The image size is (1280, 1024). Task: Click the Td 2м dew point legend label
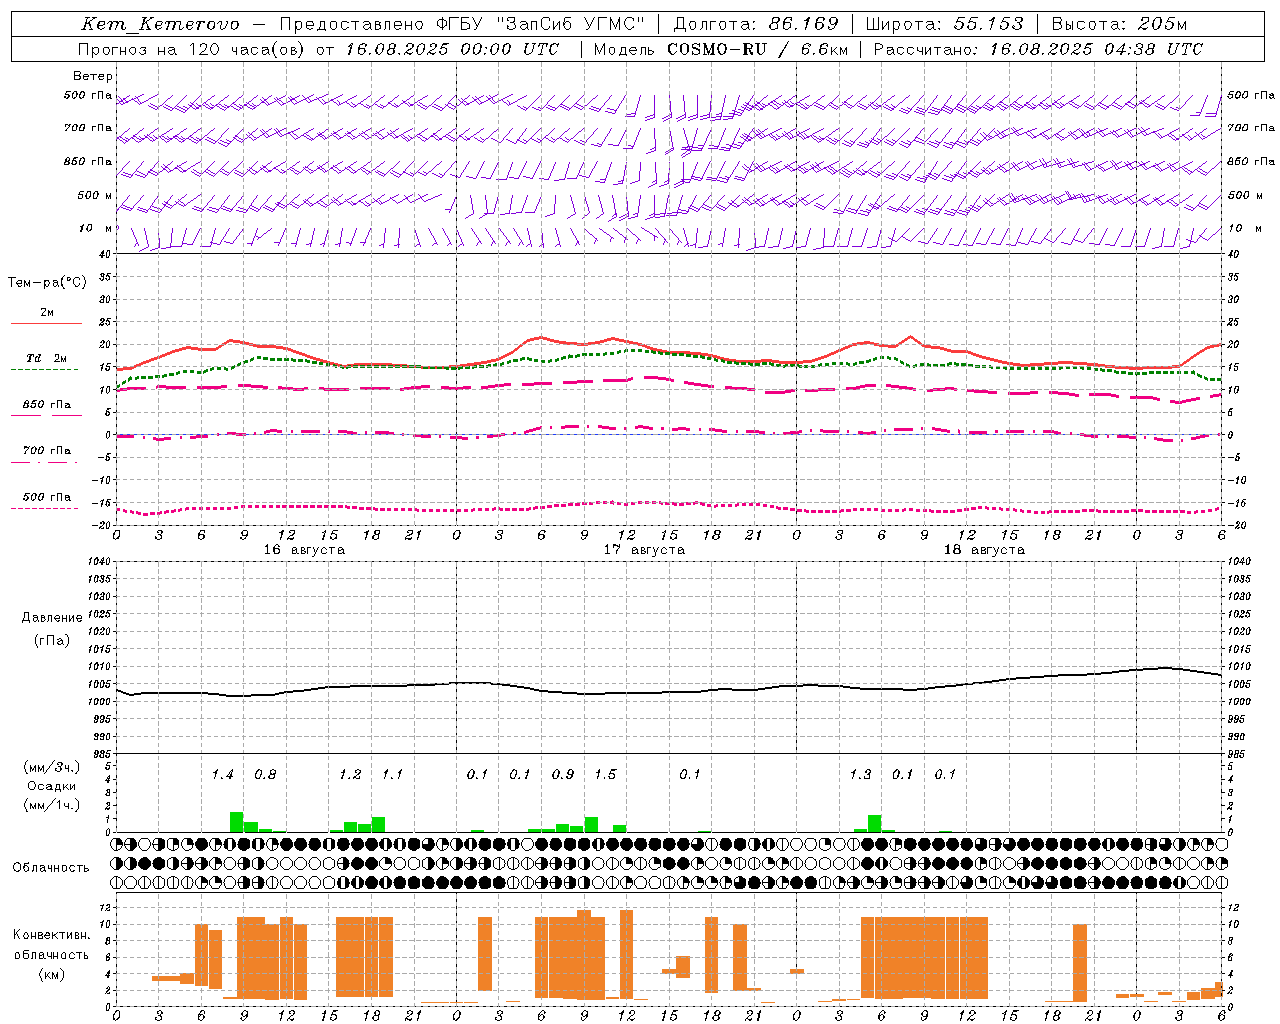point(47,358)
